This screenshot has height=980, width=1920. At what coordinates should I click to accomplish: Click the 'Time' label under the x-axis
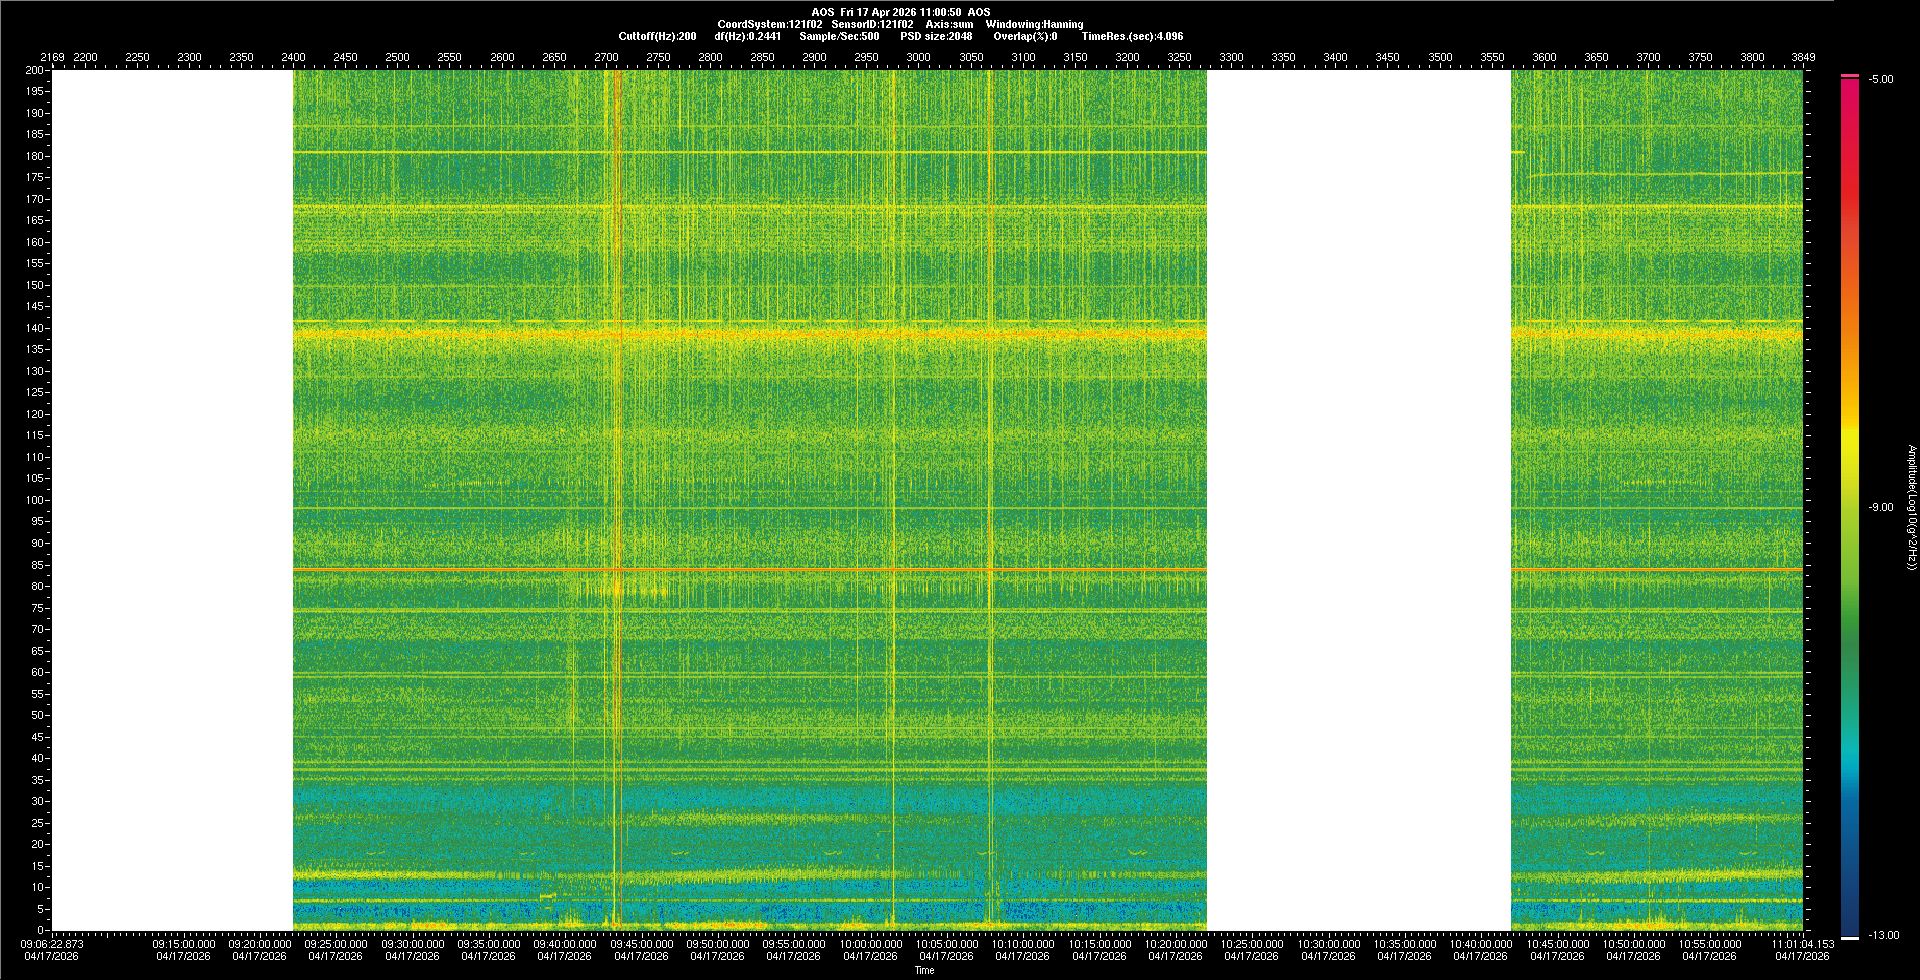[924, 970]
